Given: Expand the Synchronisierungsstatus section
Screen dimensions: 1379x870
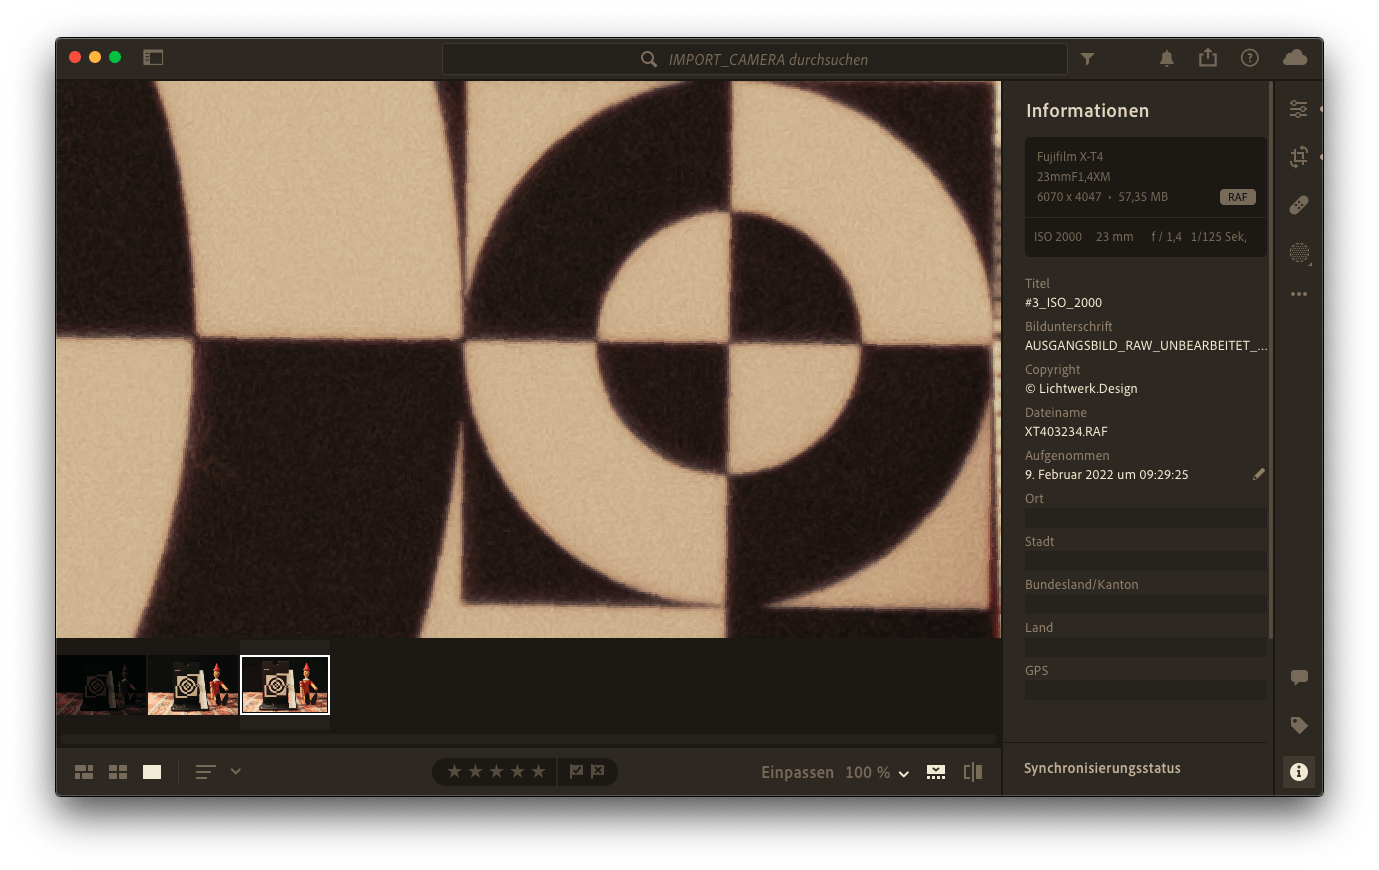Looking at the screenshot, I should tap(1102, 768).
